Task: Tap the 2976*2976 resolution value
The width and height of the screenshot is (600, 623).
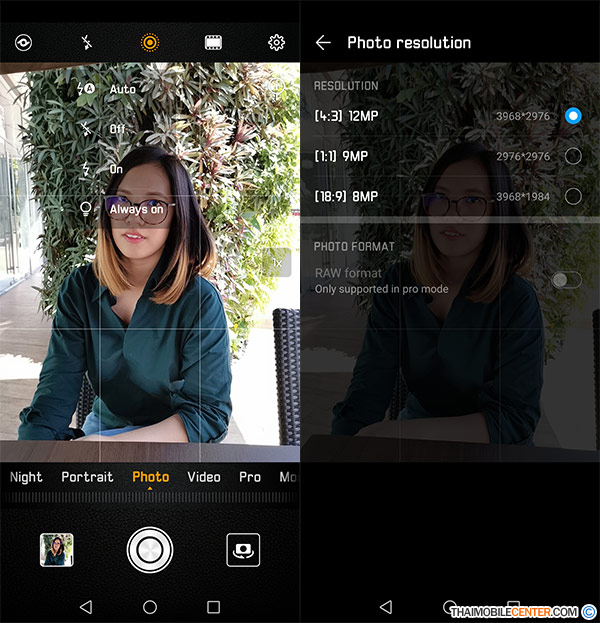Action: coord(523,156)
